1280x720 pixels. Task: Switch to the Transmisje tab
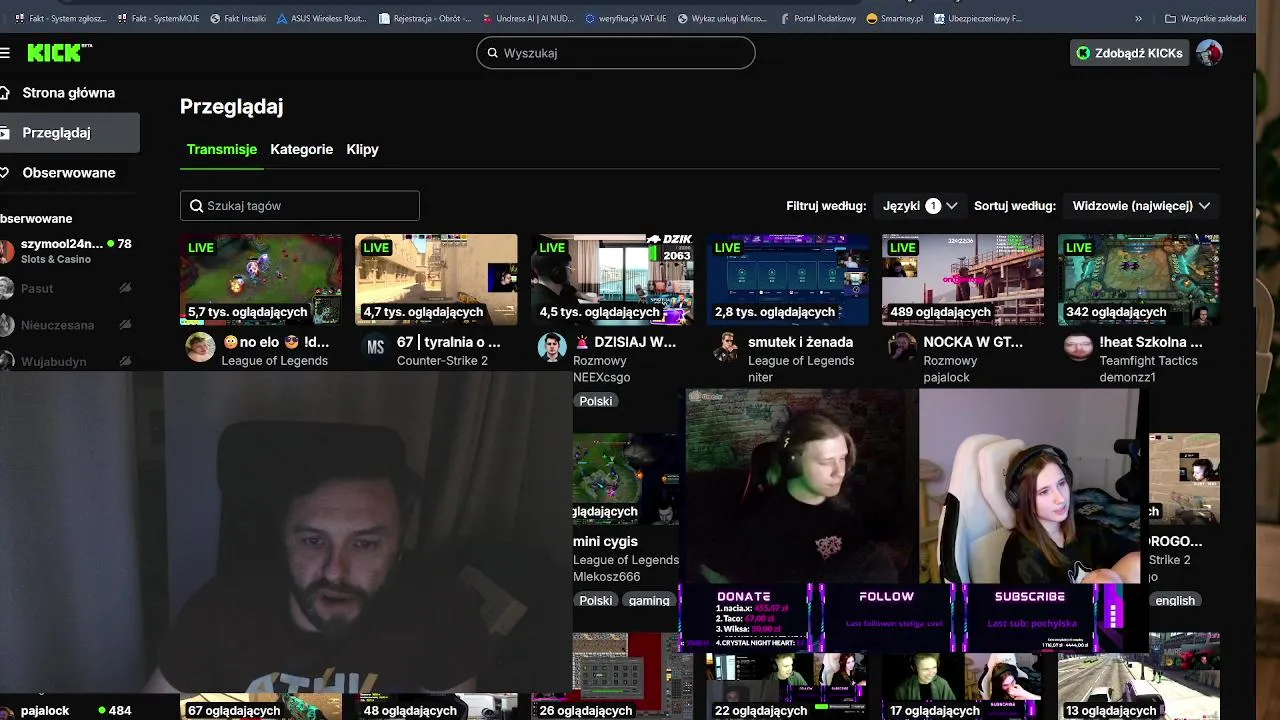(x=222, y=149)
